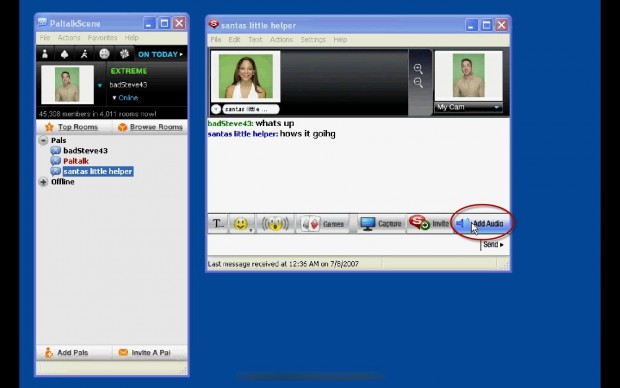Viewport: 620px width, 388px height.
Task: Click the Games button
Action: (322, 224)
